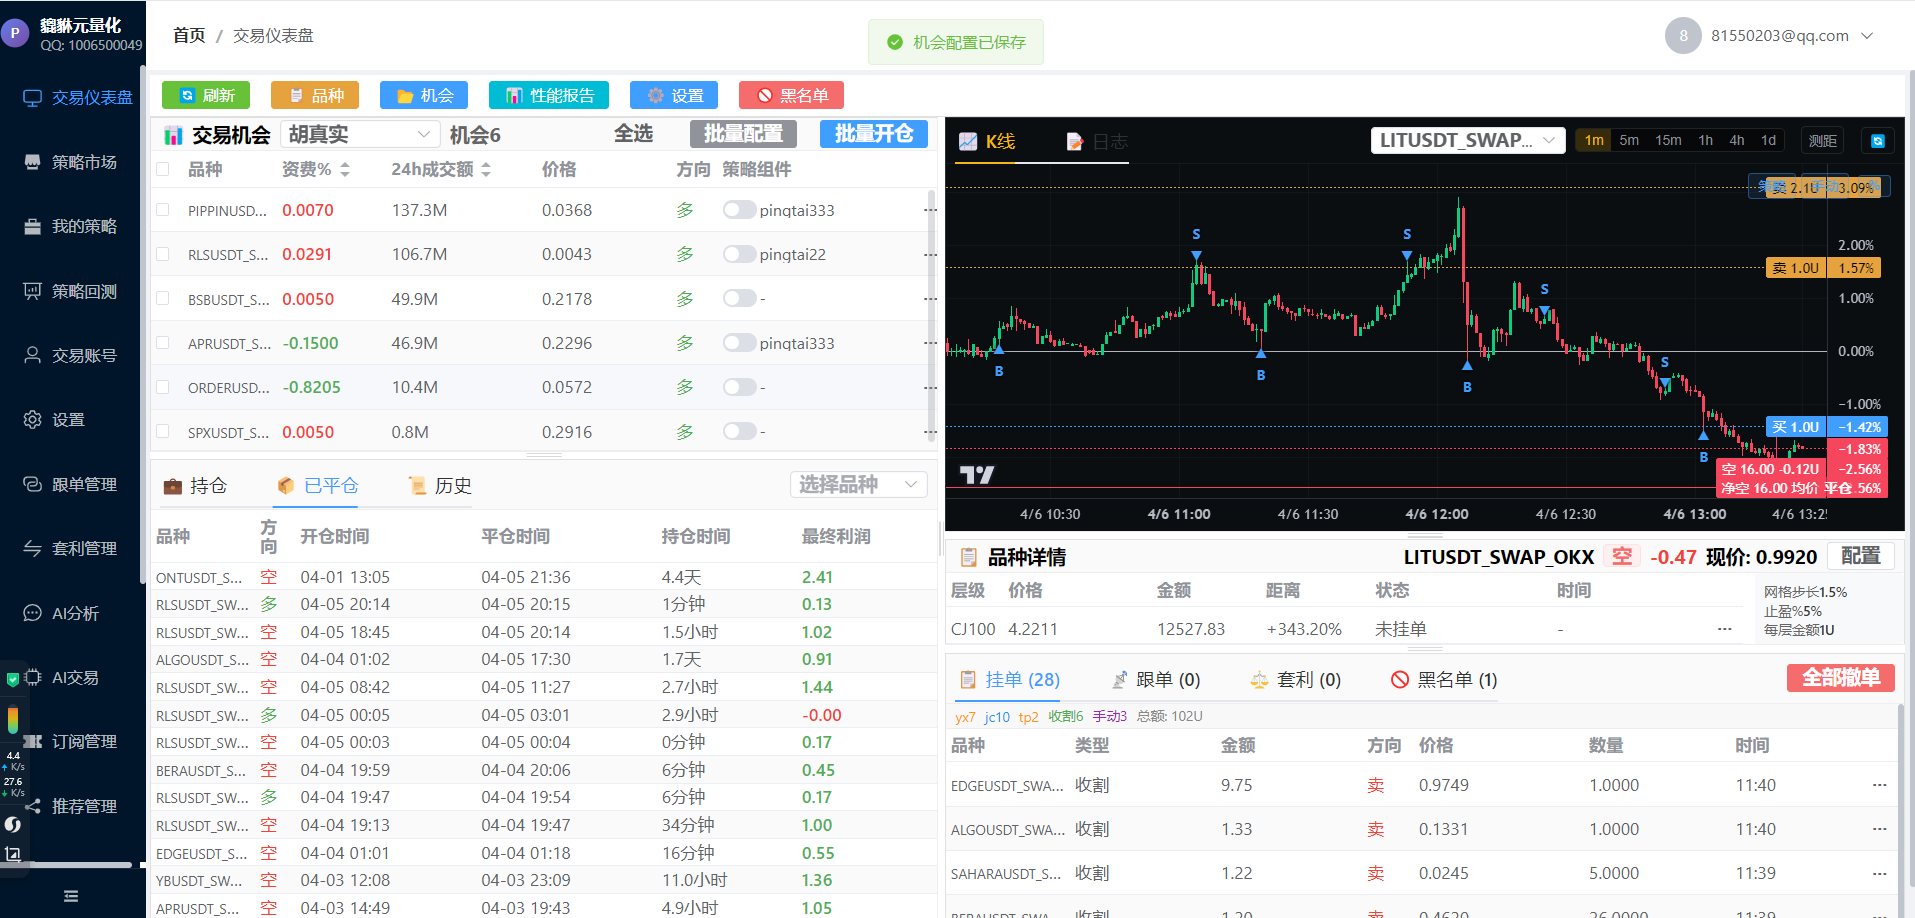Open 策略市场 from the sidebar

click(x=32, y=162)
